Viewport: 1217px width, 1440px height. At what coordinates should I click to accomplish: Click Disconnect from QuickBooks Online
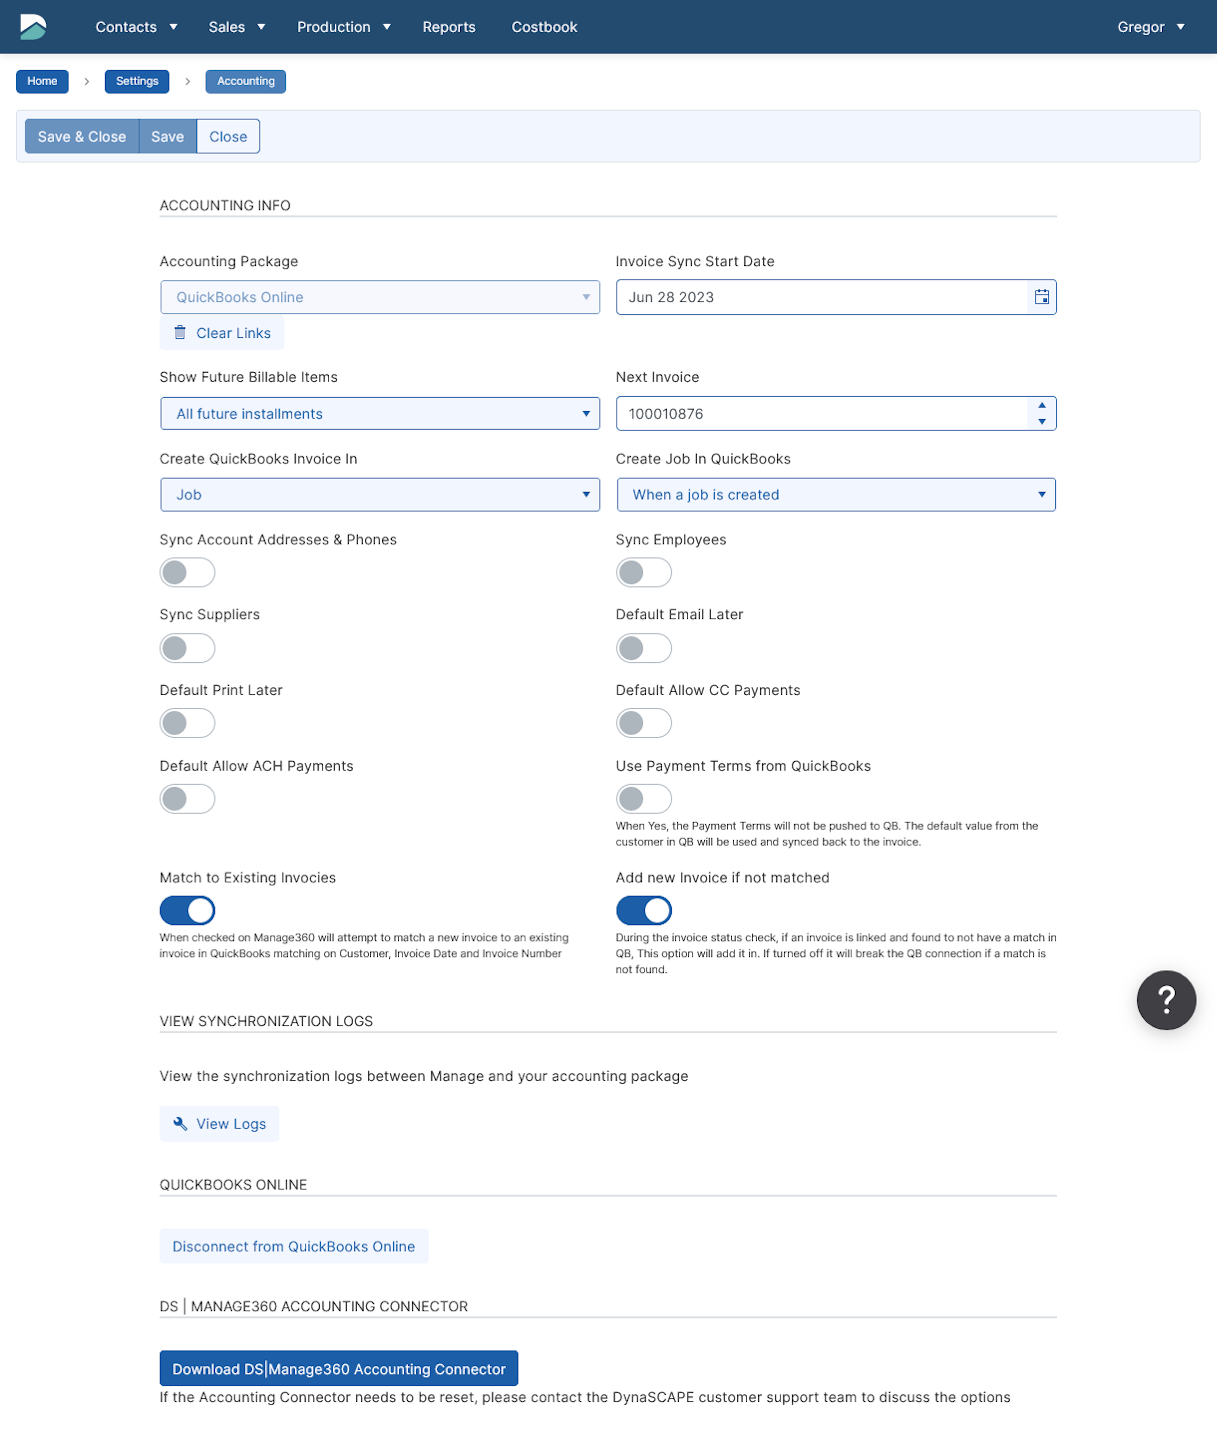(294, 1247)
